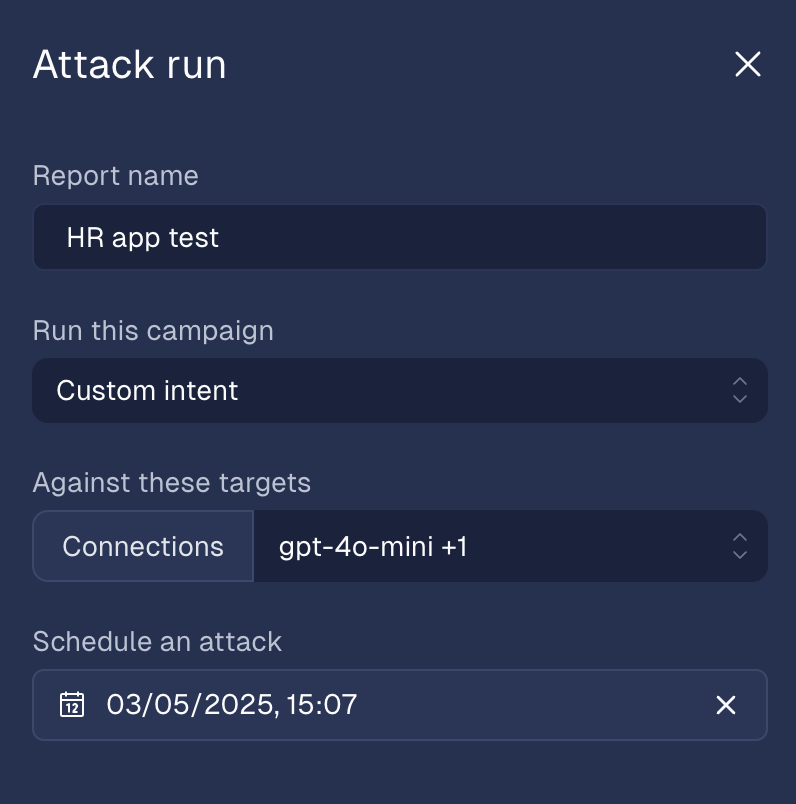Screen dimensions: 796x804
Task: Click the +1 additional targets indicator
Action: click(x=454, y=547)
